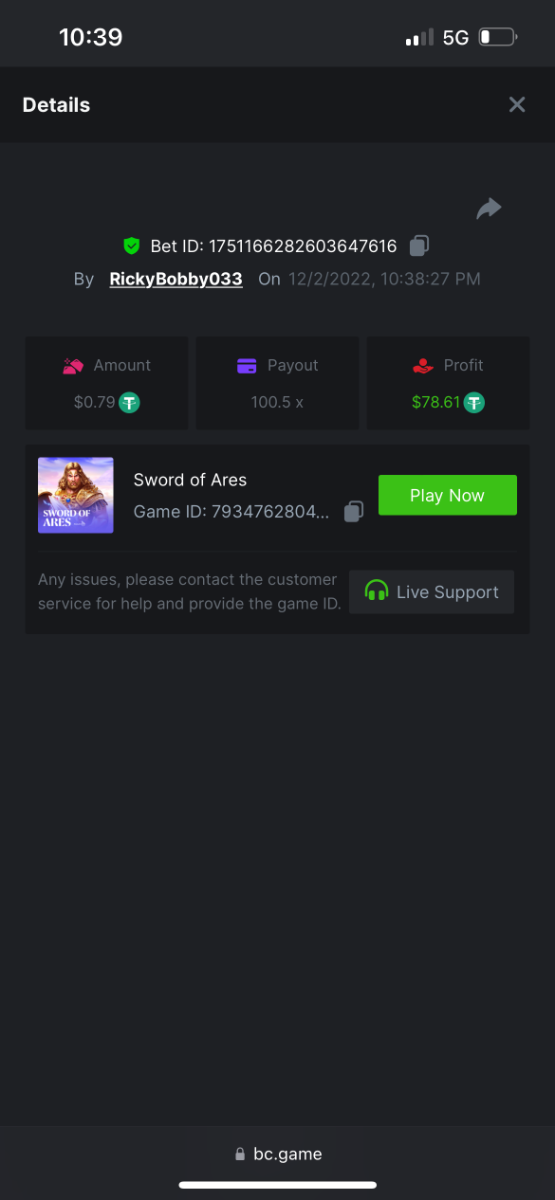Click the purple Payout card icon
This screenshot has height=1200, width=555.
coord(247,366)
